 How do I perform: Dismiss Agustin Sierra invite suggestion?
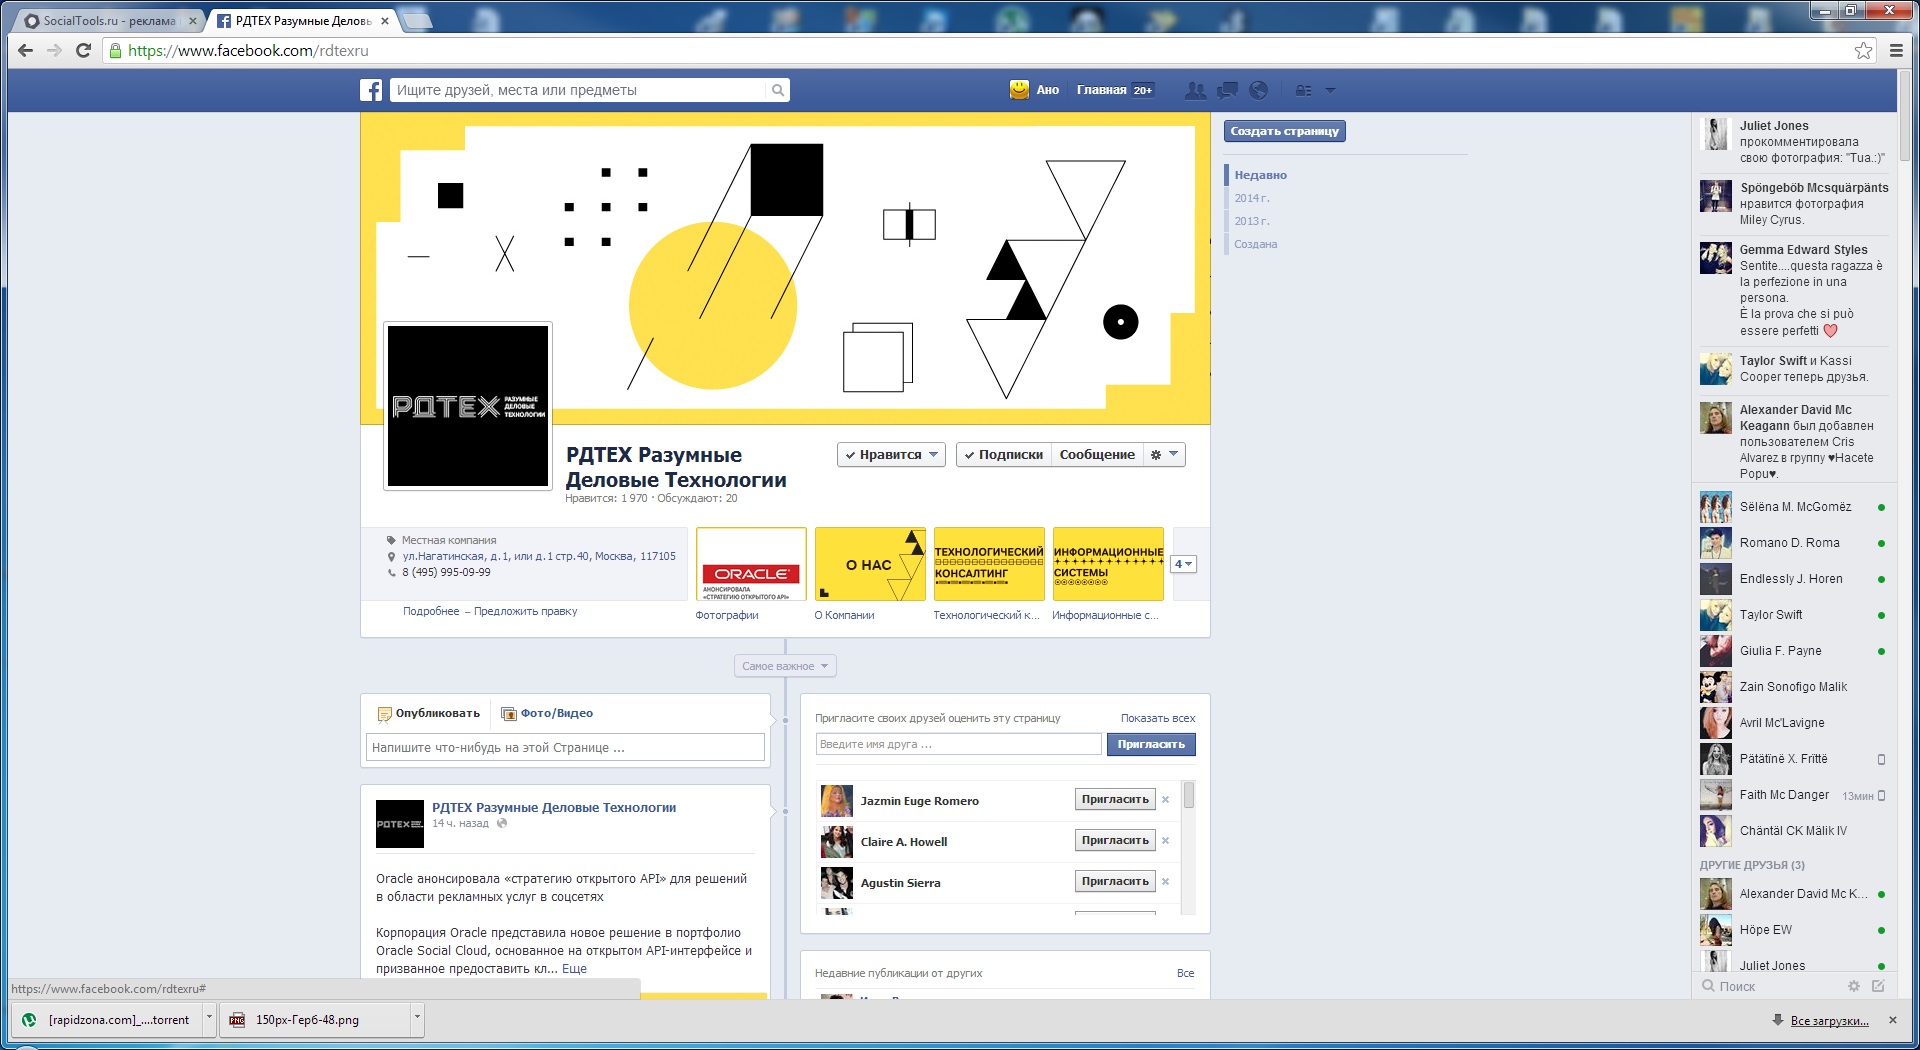[1166, 882]
